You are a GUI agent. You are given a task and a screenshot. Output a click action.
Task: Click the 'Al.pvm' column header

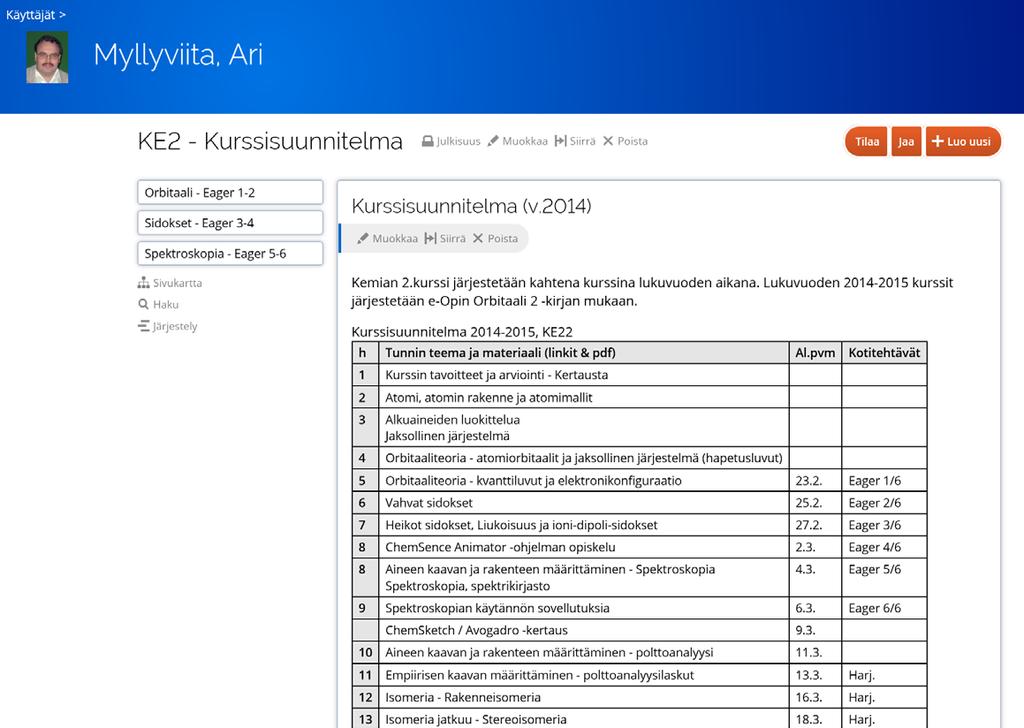pos(815,353)
